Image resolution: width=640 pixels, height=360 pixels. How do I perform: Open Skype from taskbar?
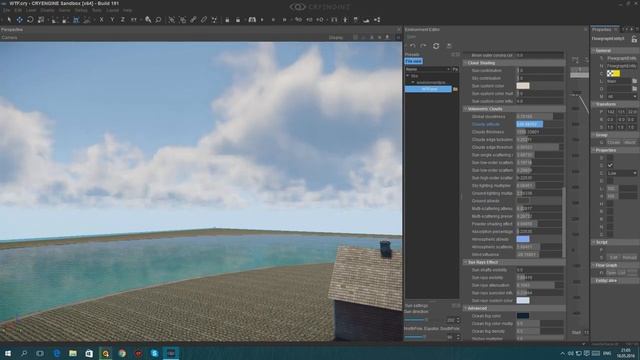coord(155,353)
